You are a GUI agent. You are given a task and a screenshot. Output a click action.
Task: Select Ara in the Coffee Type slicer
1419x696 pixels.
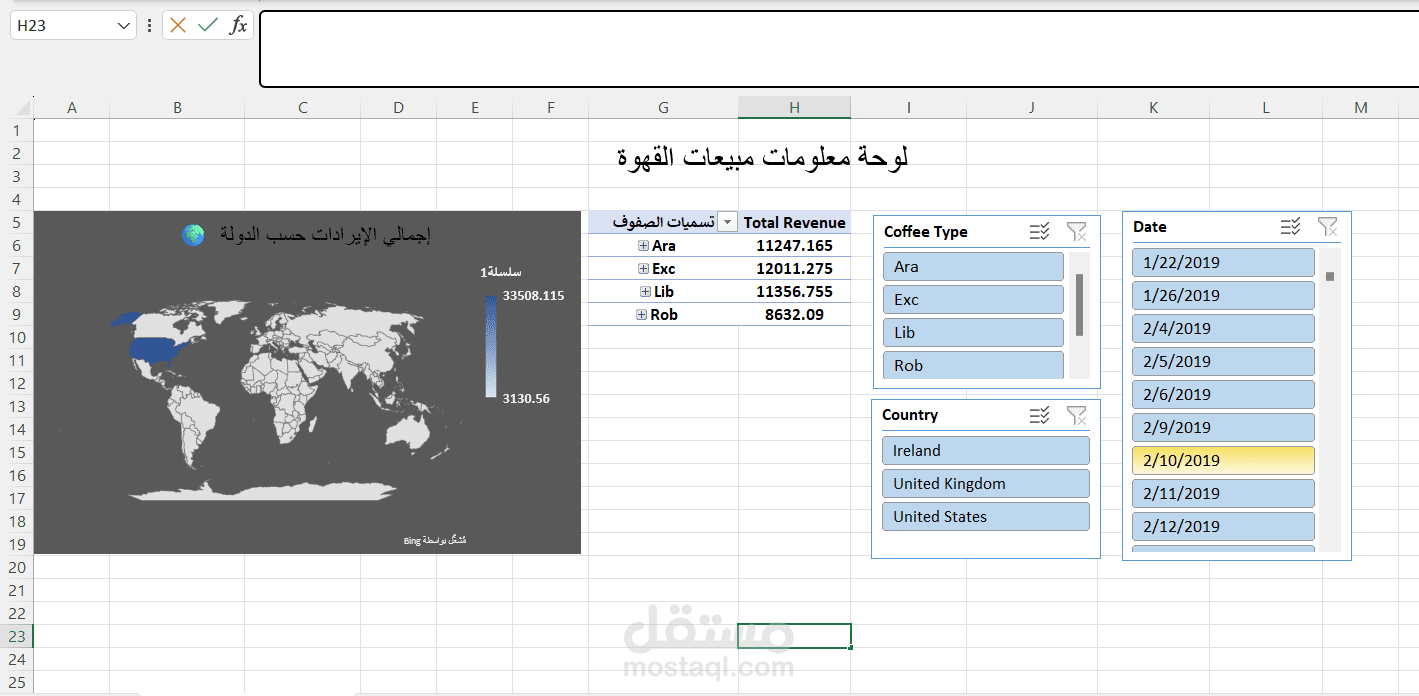tap(972, 266)
